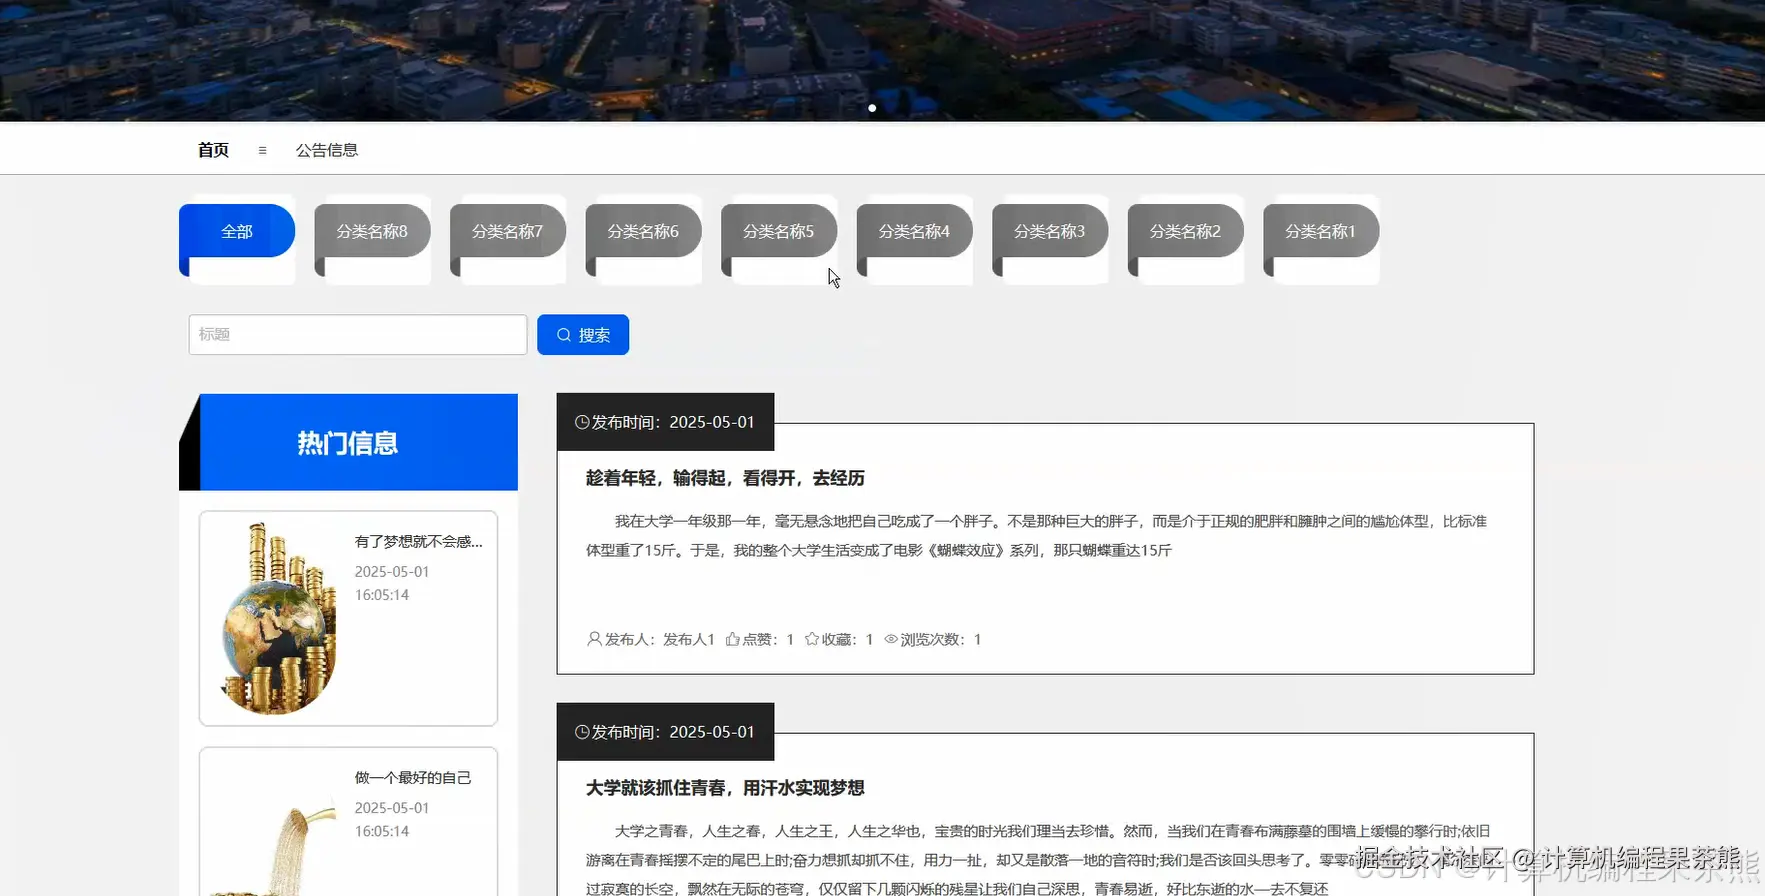Viewport: 1765px width, 896px height.
Task: Go to 首页 in the breadcrumb
Action: 213,150
